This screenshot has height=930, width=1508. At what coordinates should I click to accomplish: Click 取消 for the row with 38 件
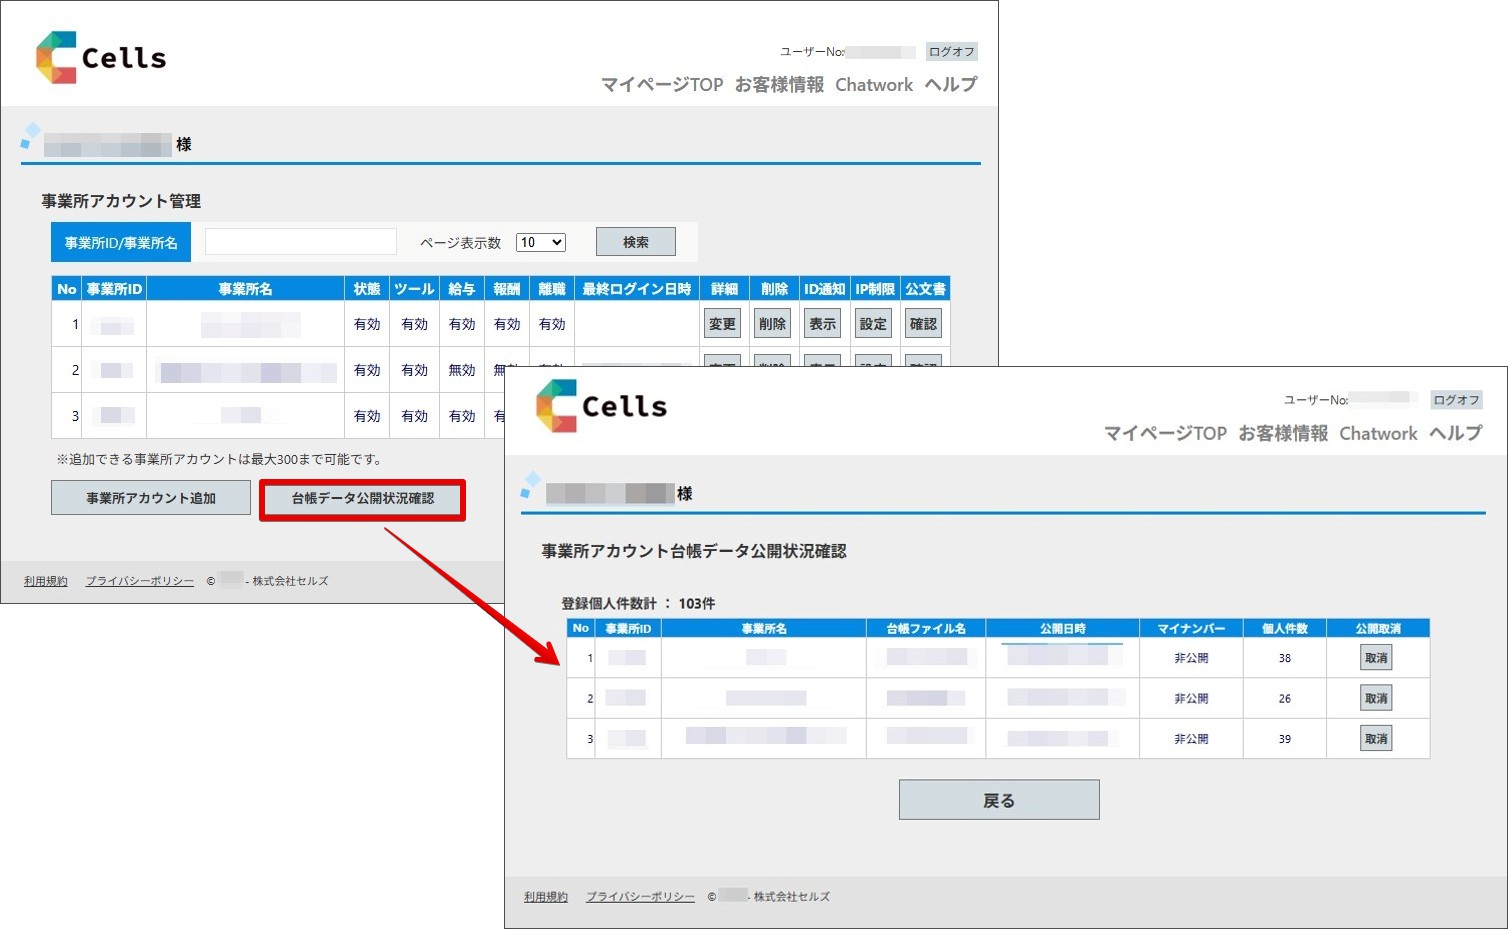1376,658
